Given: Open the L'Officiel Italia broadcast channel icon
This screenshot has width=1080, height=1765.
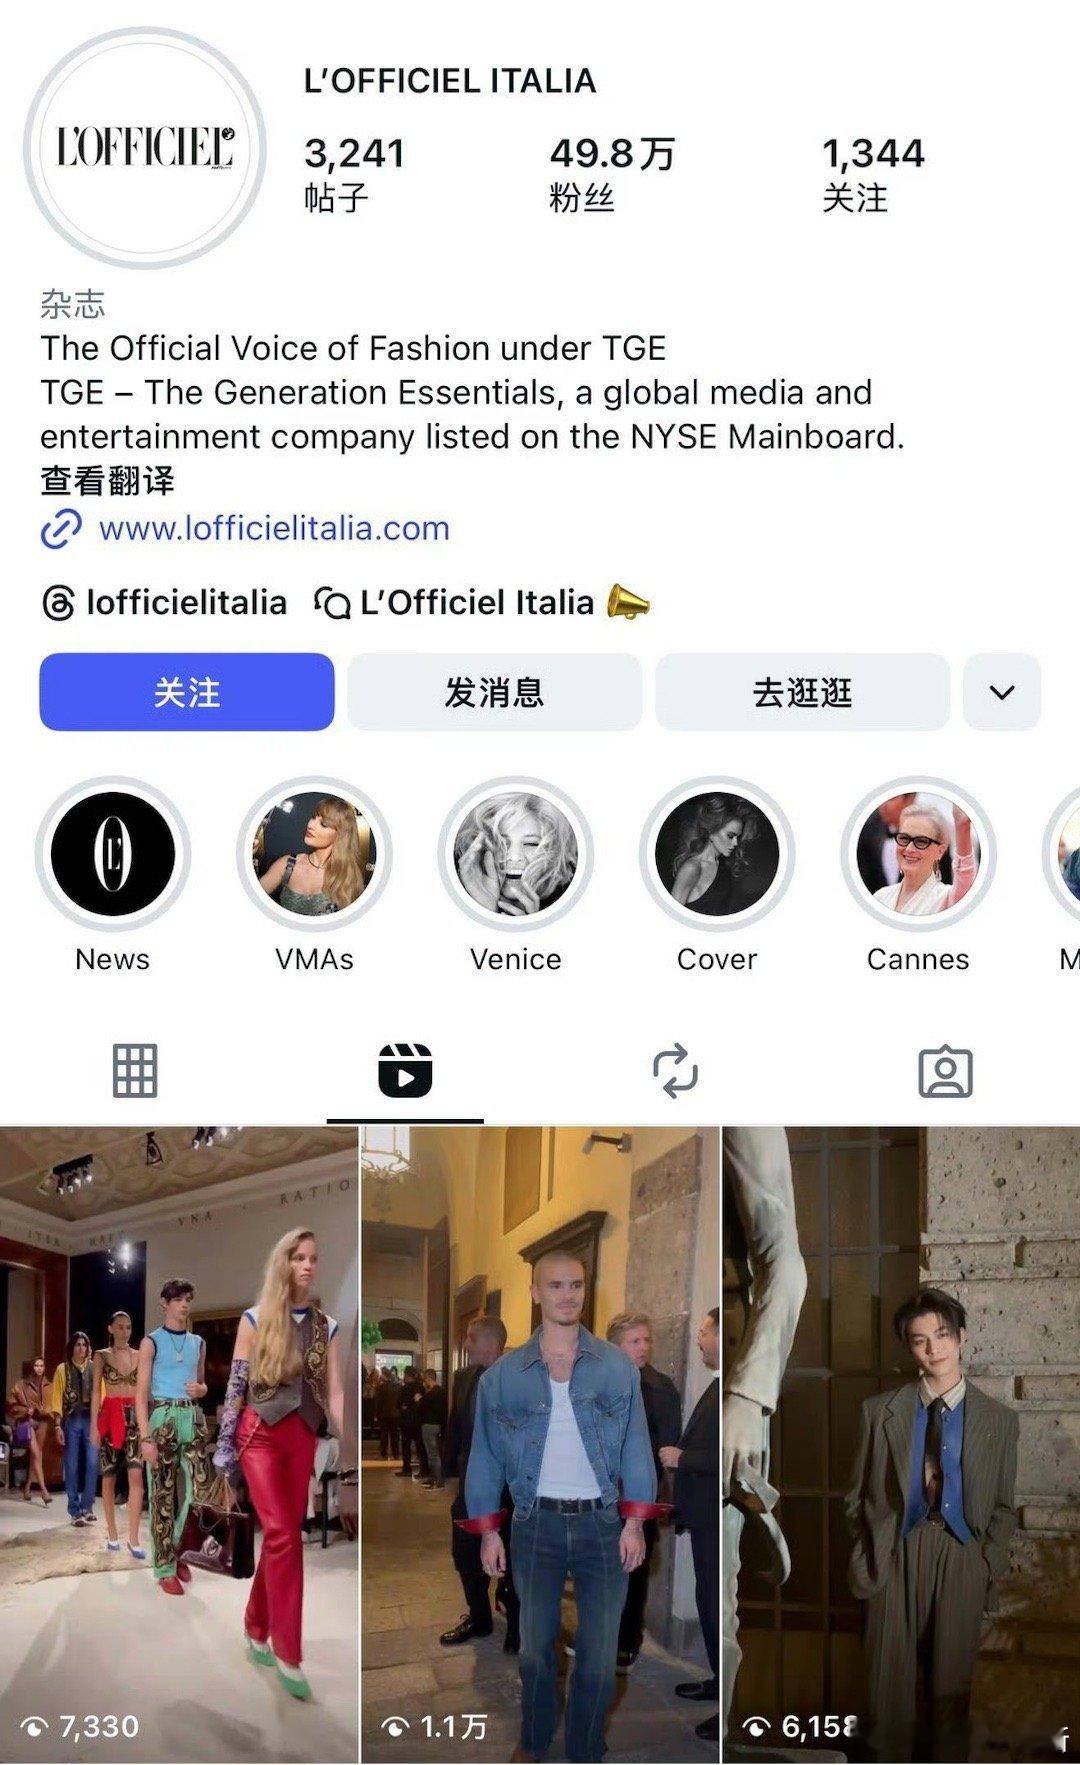Looking at the screenshot, I should pyautogui.click(x=332, y=603).
